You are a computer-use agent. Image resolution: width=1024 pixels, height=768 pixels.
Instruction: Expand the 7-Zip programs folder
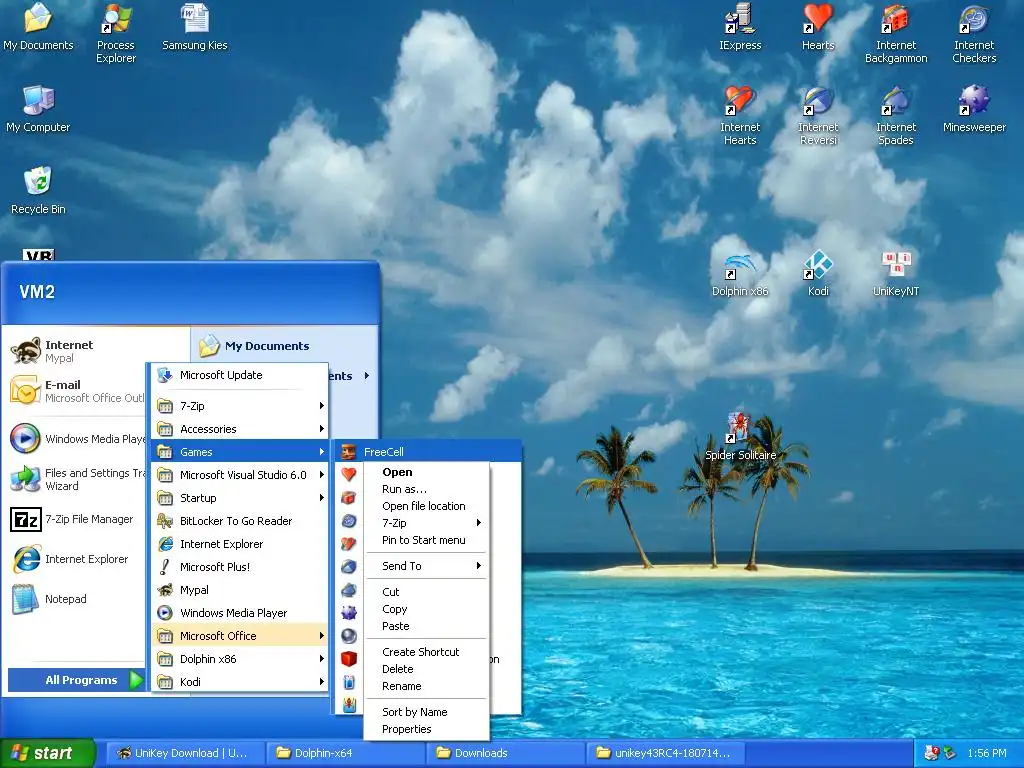coord(240,406)
